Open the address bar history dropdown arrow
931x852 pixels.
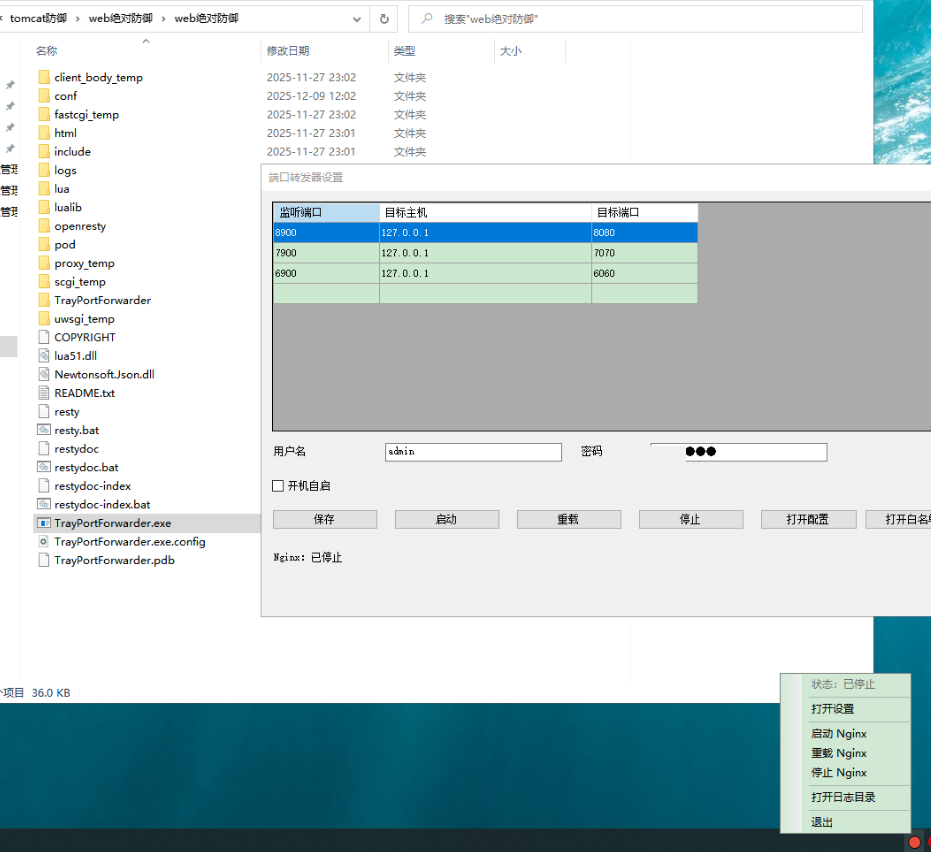click(357, 18)
